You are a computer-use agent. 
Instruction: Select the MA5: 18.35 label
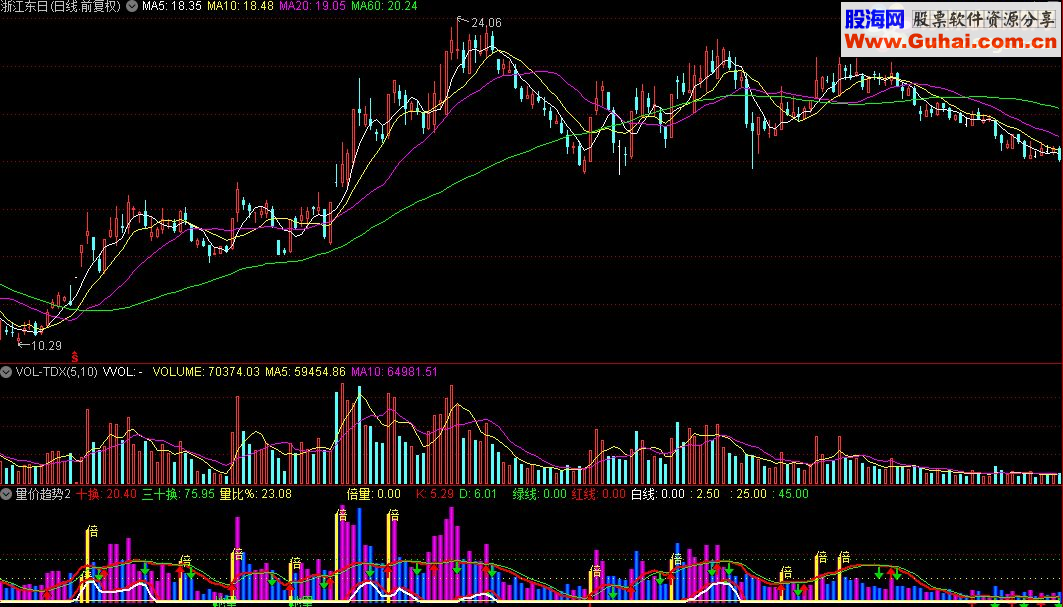coord(172,6)
